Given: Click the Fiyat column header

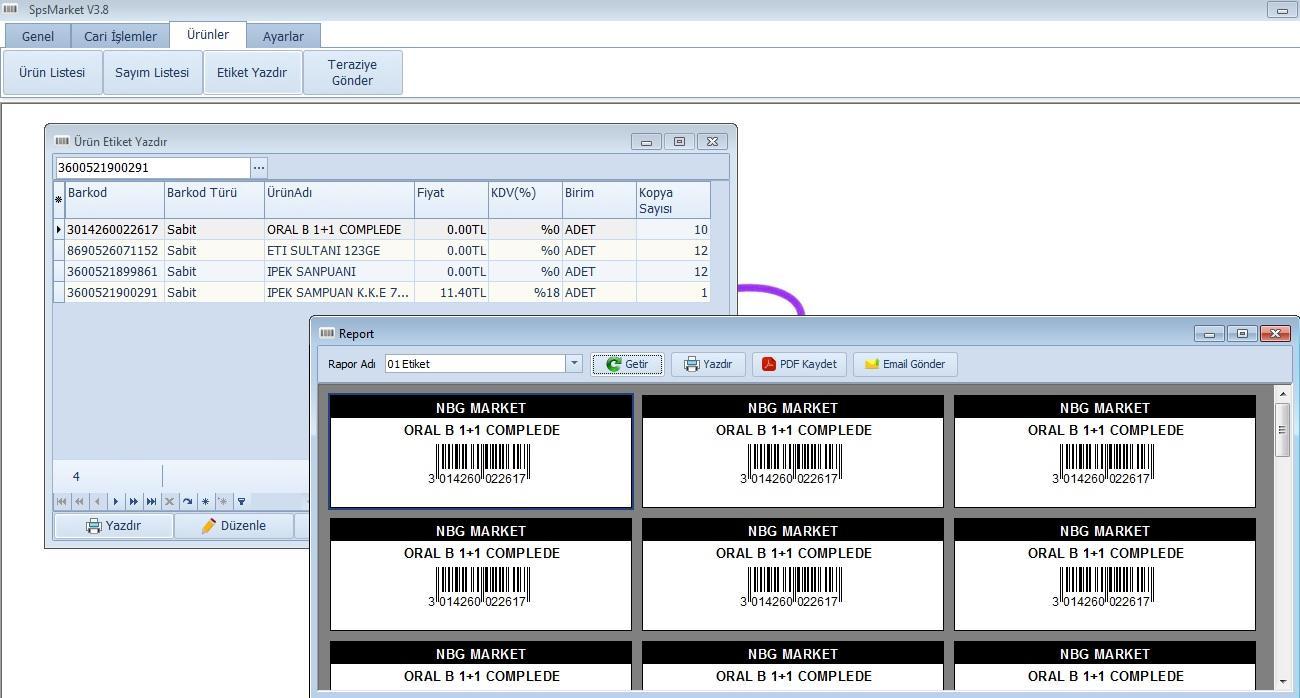Looking at the screenshot, I should (451, 200).
